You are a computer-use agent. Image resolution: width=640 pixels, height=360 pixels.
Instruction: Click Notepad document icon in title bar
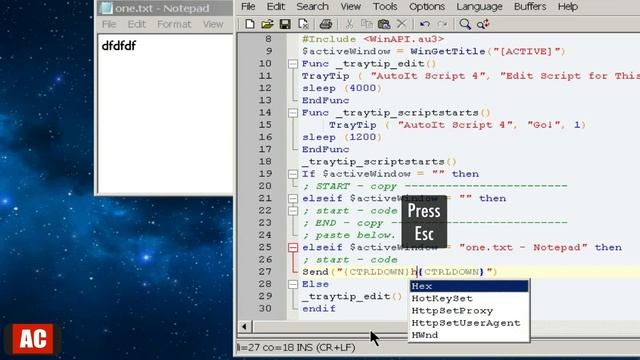[106, 8]
